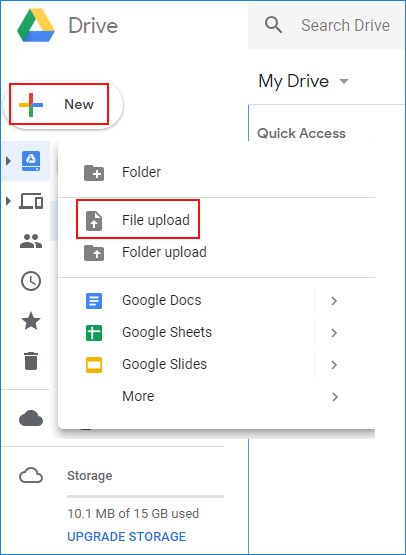Open Starred star icon
The image size is (406, 555).
(31, 321)
